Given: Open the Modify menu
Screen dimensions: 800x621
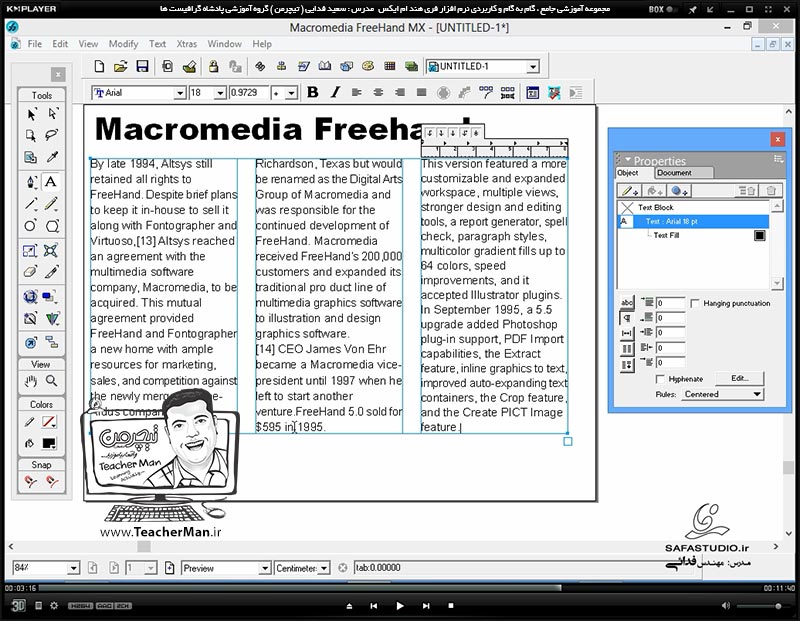Looking at the screenshot, I should pyautogui.click(x=123, y=44).
